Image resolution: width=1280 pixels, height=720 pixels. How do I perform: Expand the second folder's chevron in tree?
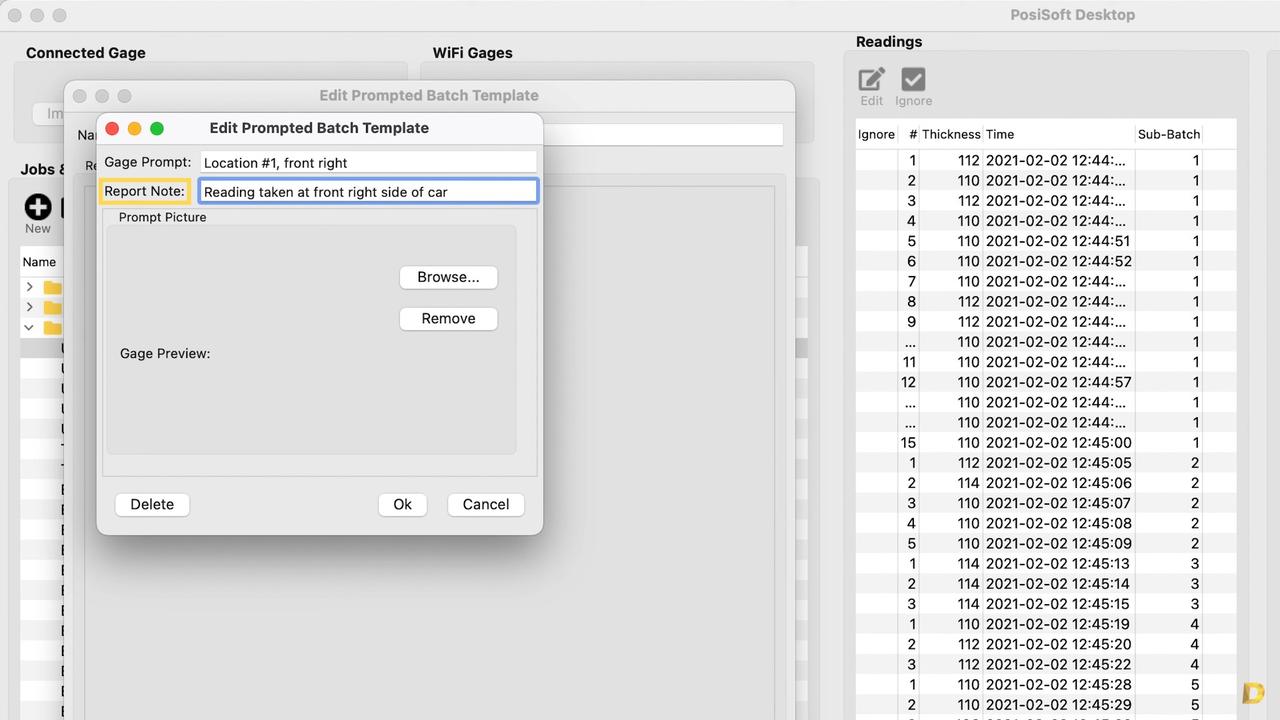coord(29,307)
